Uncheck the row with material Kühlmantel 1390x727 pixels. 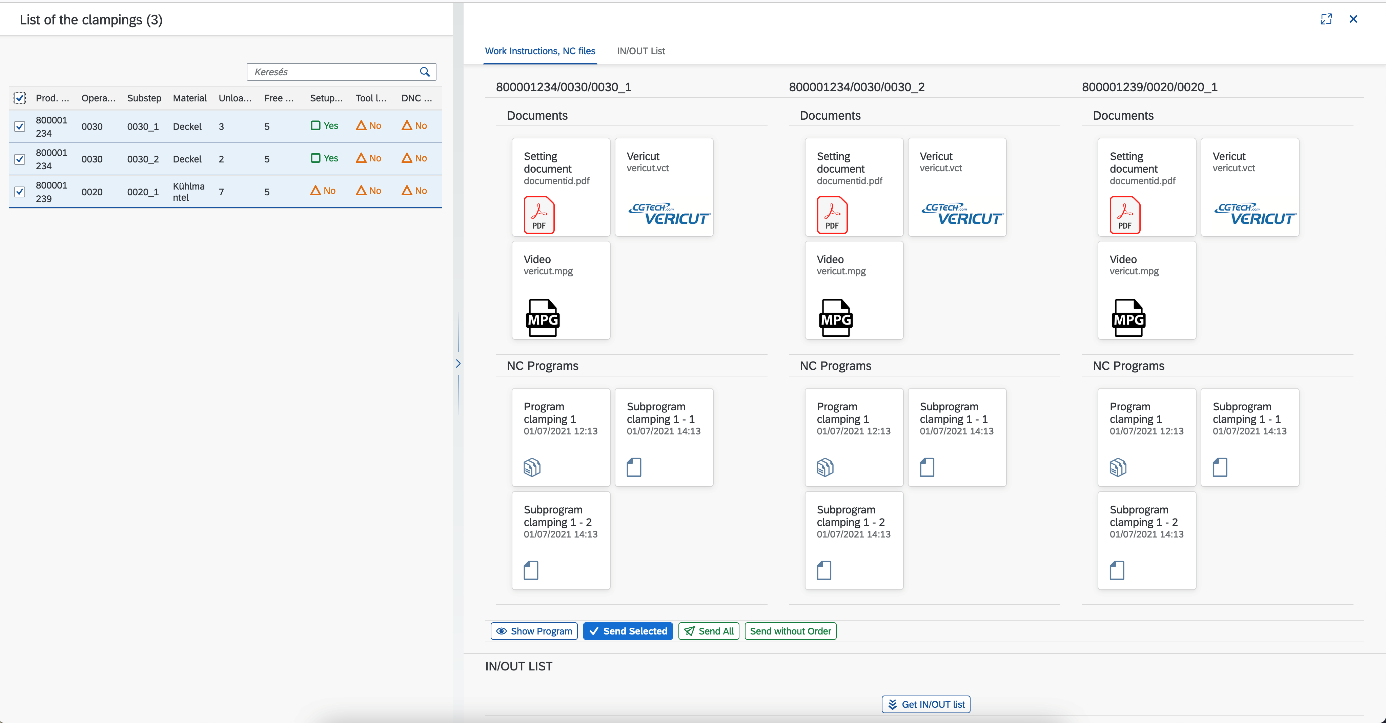coord(20,191)
